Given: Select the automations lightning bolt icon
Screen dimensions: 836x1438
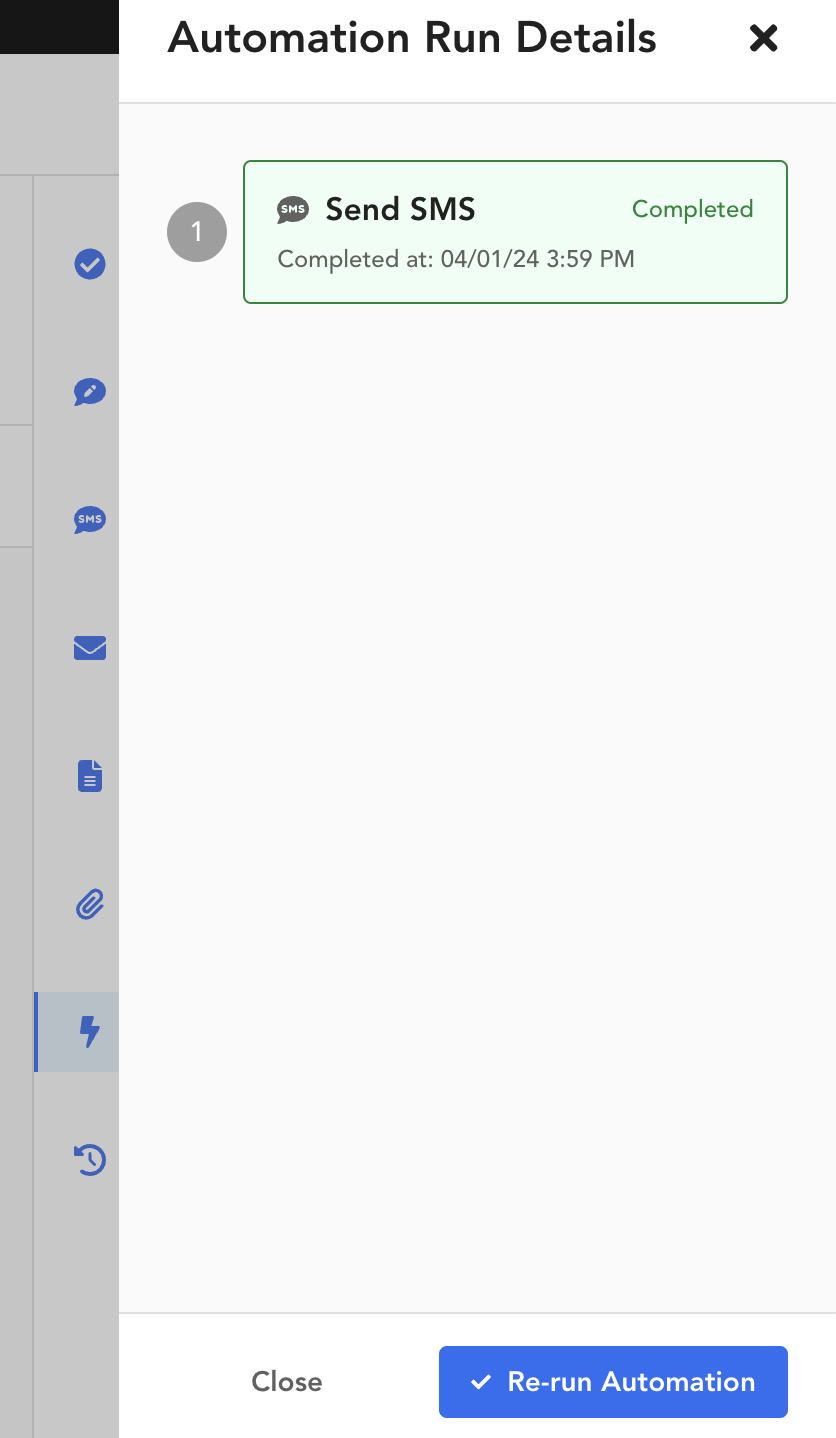Looking at the screenshot, I should point(90,1032).
